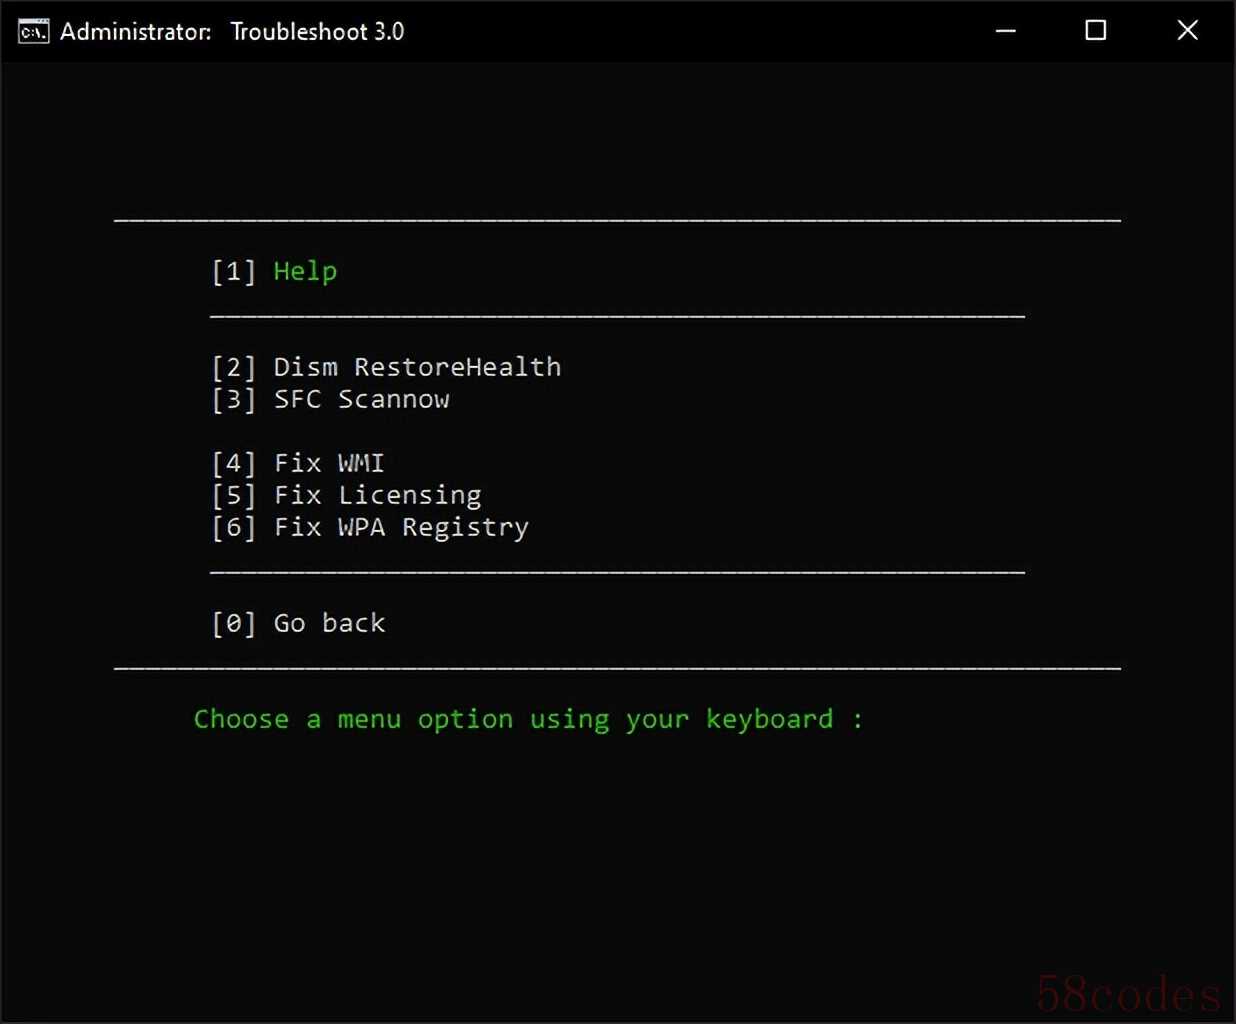The image size is (1236, 1024).
Task: Click the [0] bracket number beside Go back
Action: coord(234,624)
